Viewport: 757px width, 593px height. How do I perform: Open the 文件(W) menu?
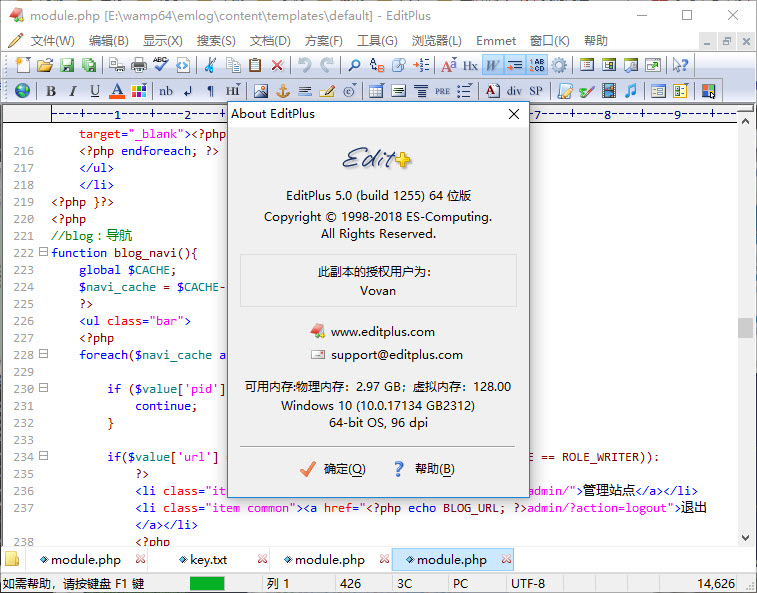(x=53, y=41)
